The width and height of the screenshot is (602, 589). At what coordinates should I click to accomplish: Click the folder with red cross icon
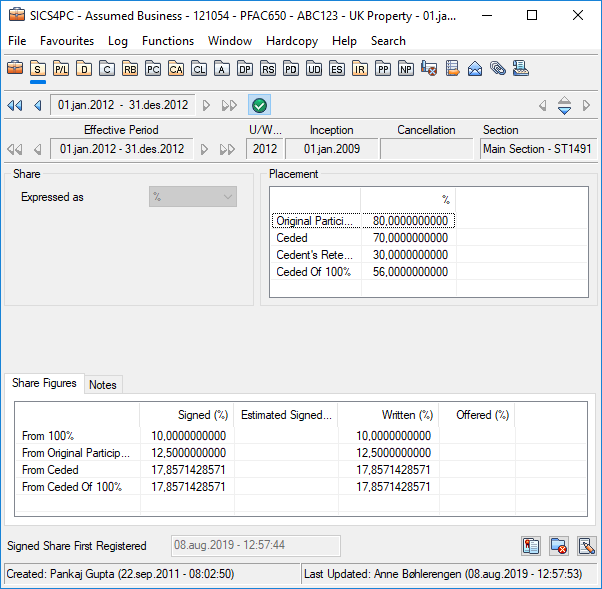pos(559,546)
